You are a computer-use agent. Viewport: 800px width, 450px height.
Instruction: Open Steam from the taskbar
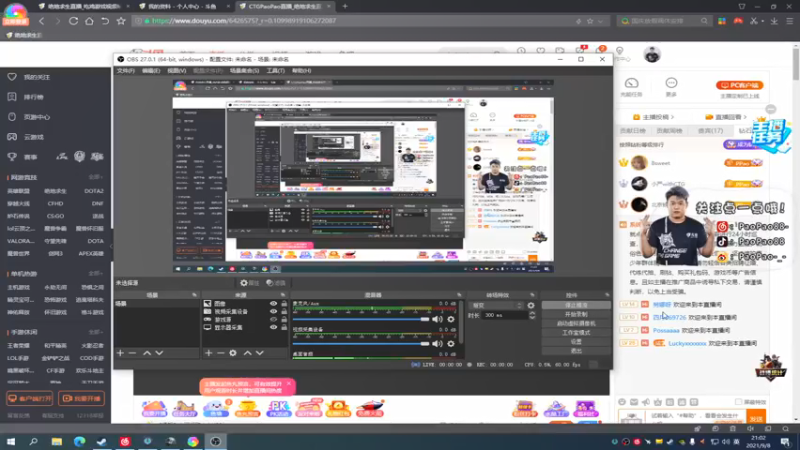(102, 441)
